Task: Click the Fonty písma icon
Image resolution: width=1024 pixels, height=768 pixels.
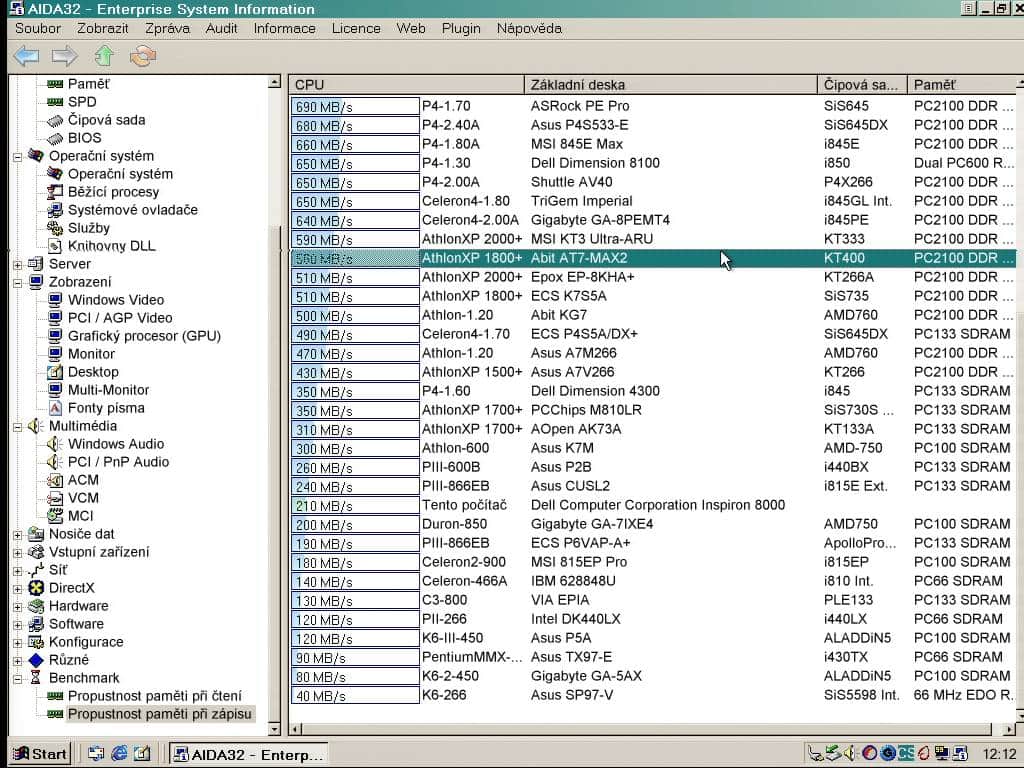Action: pyautogui.click(x=55, y=408)
